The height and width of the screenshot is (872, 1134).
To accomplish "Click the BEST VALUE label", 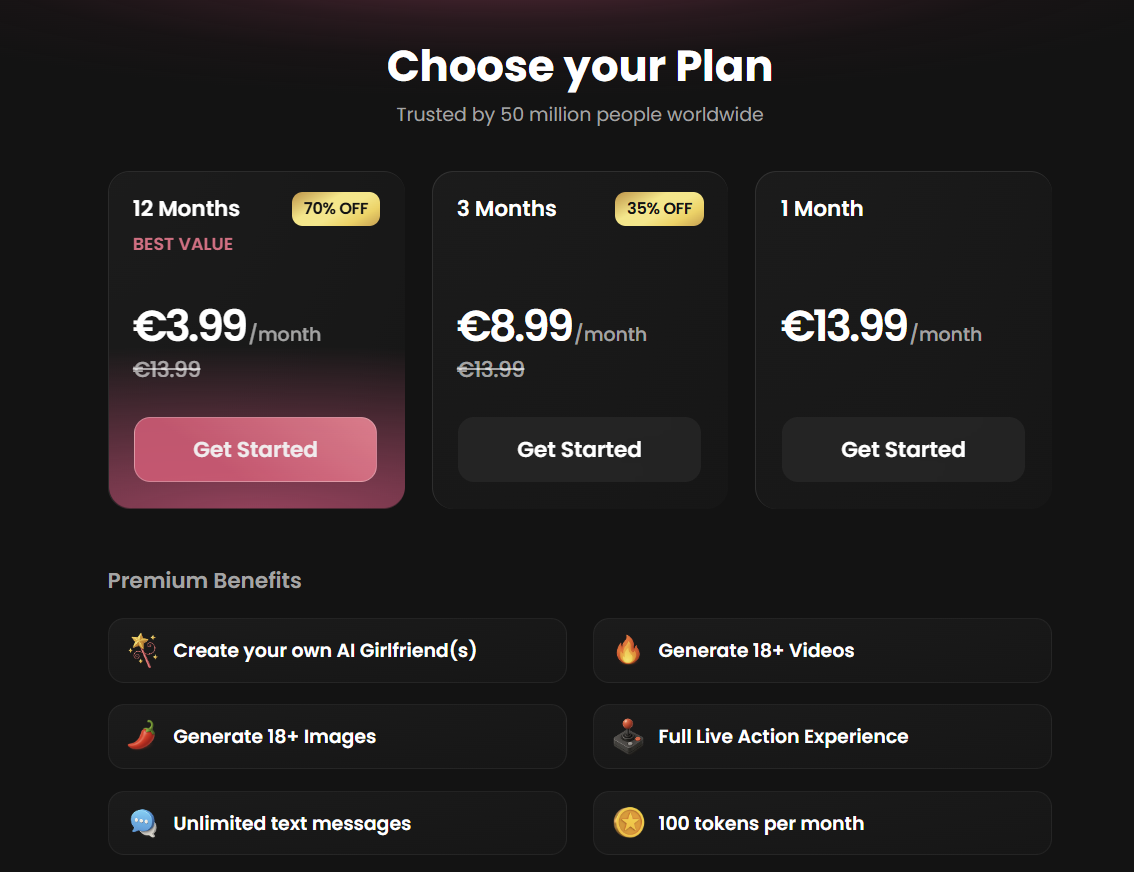I will click(183, 244).
